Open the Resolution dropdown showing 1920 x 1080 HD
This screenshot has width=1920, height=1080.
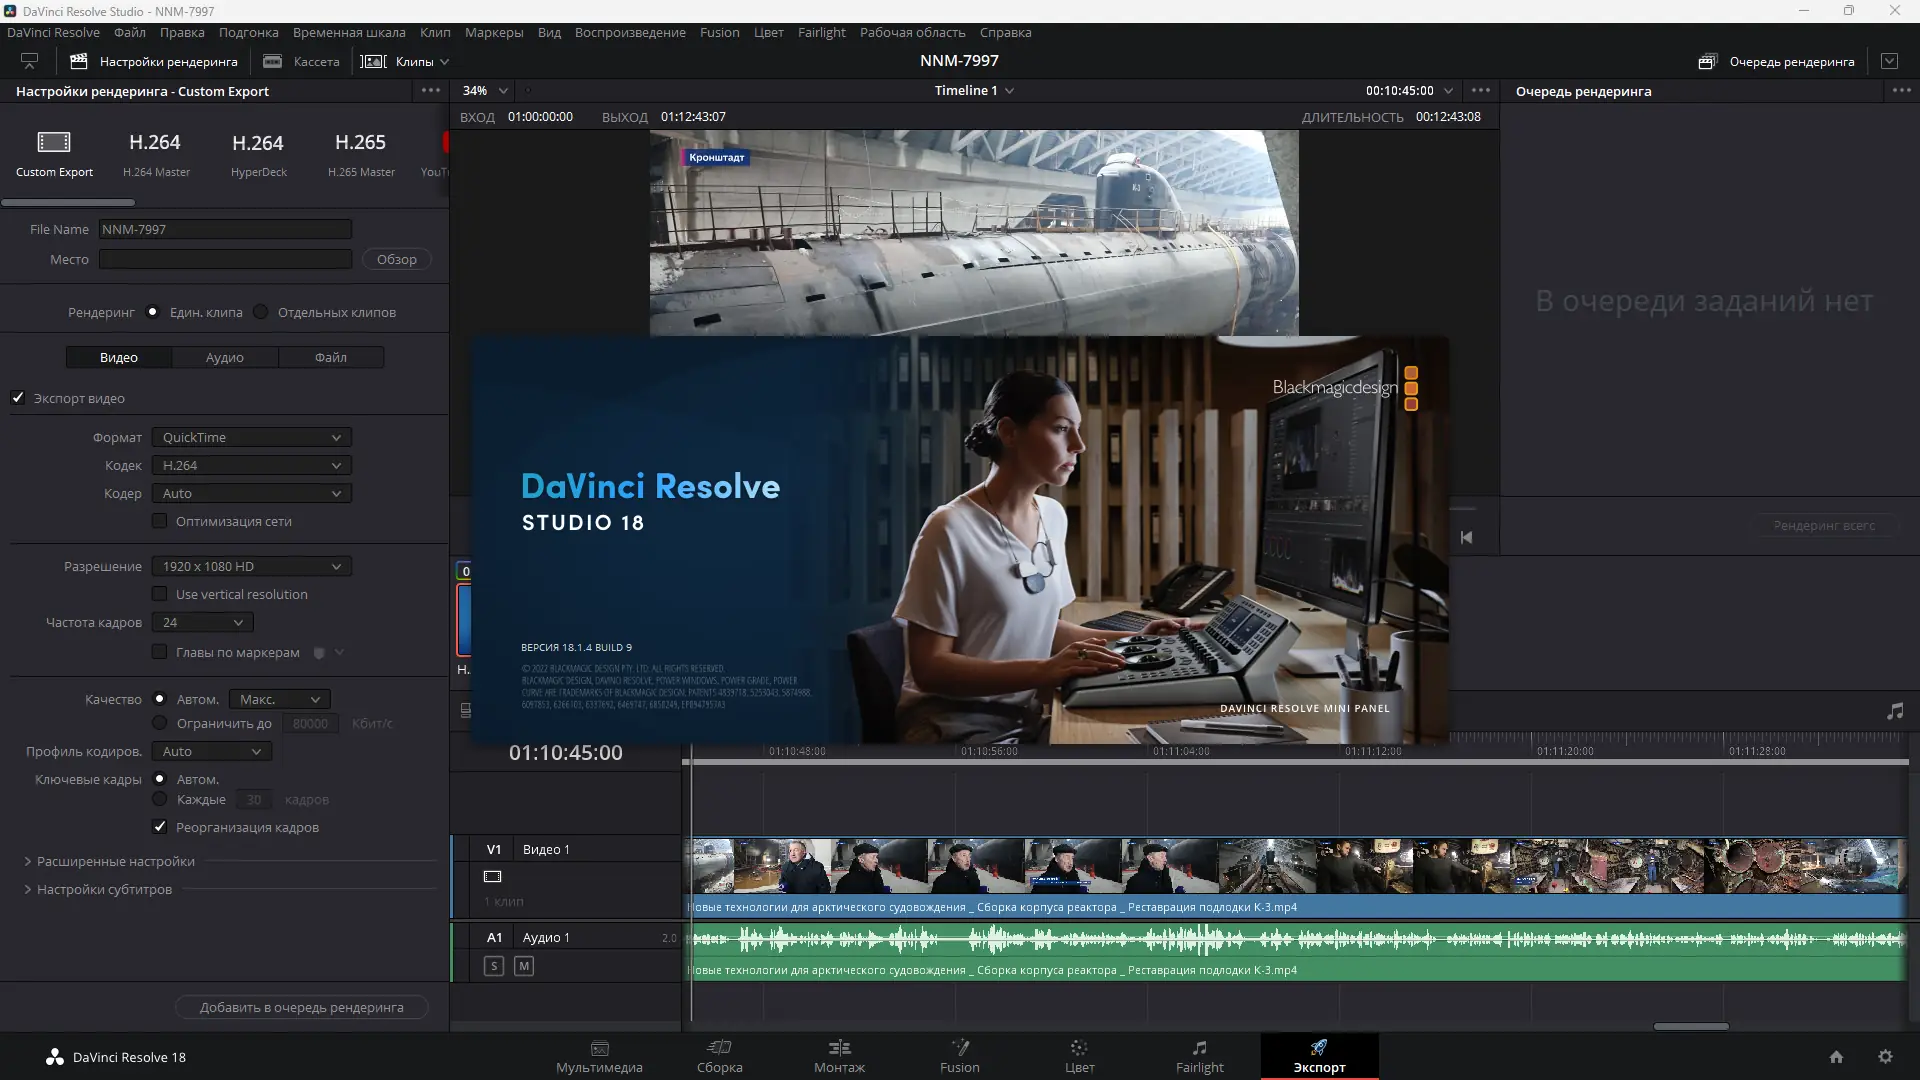[251, 566]
